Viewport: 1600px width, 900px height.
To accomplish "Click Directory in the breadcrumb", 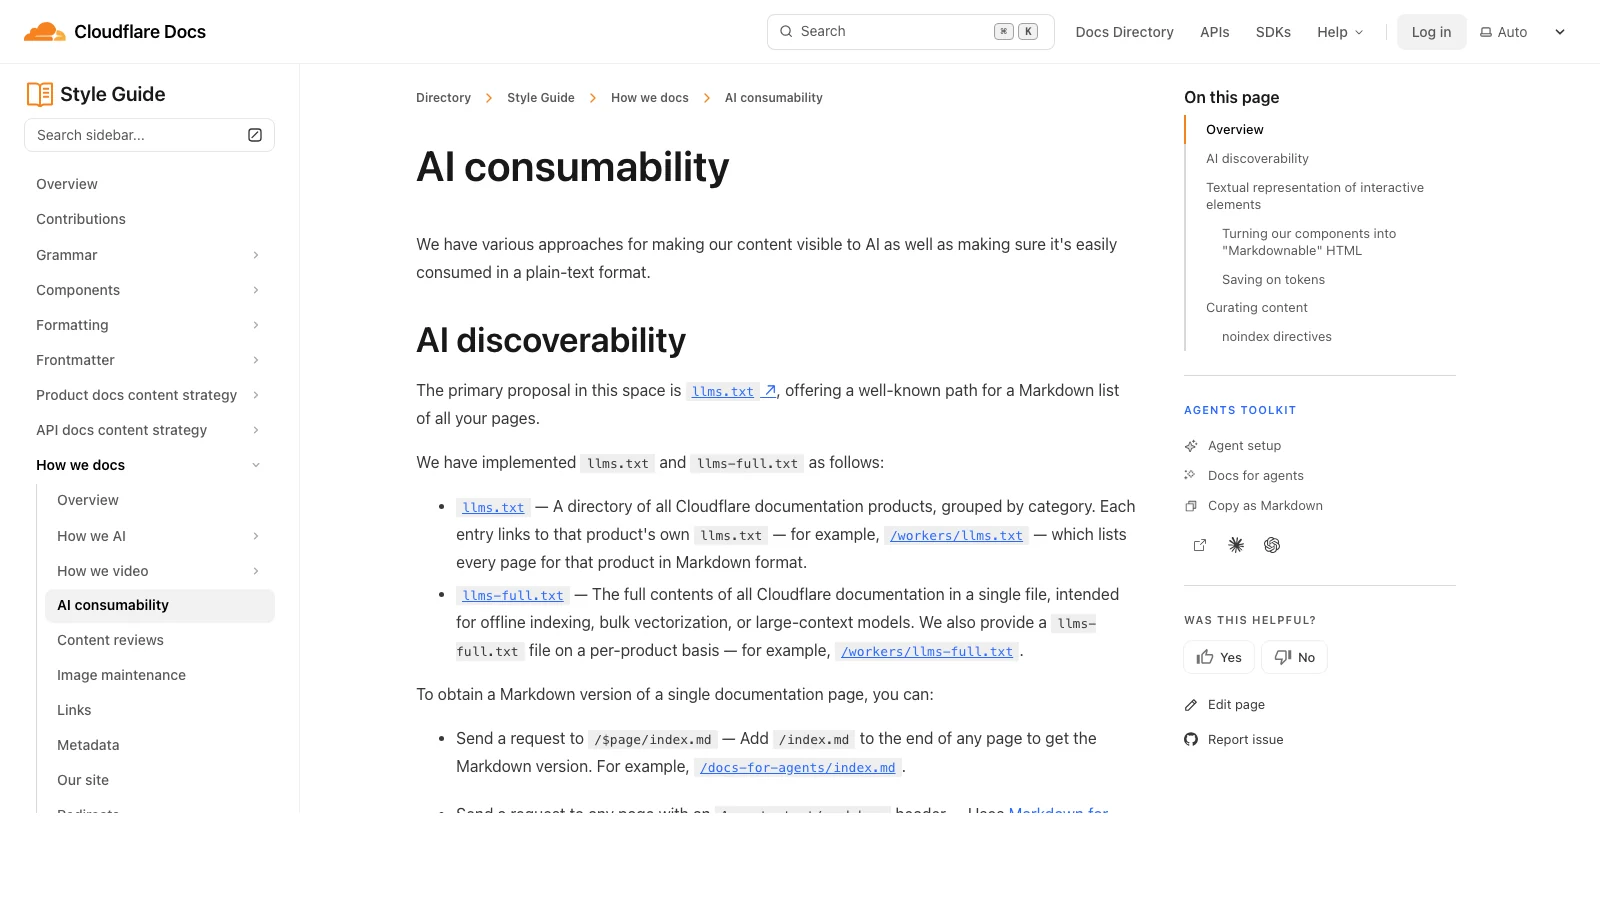I will coord(443,98).
